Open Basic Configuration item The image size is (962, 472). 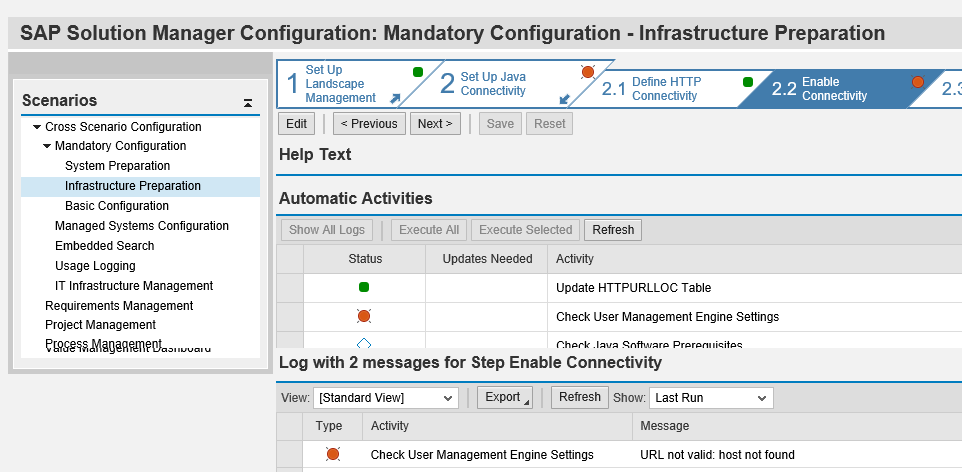tap(117, 206)
